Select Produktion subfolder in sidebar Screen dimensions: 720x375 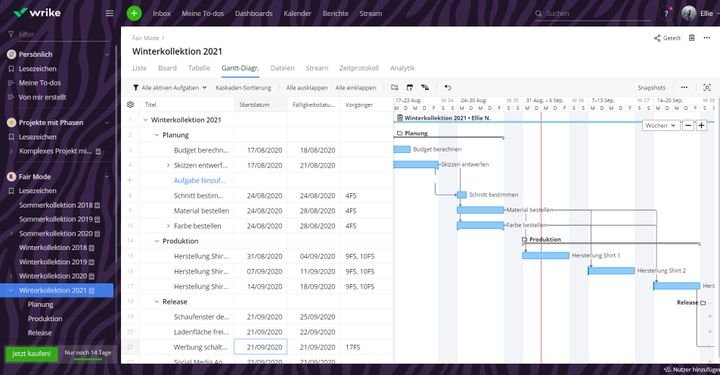pos(45,319)
